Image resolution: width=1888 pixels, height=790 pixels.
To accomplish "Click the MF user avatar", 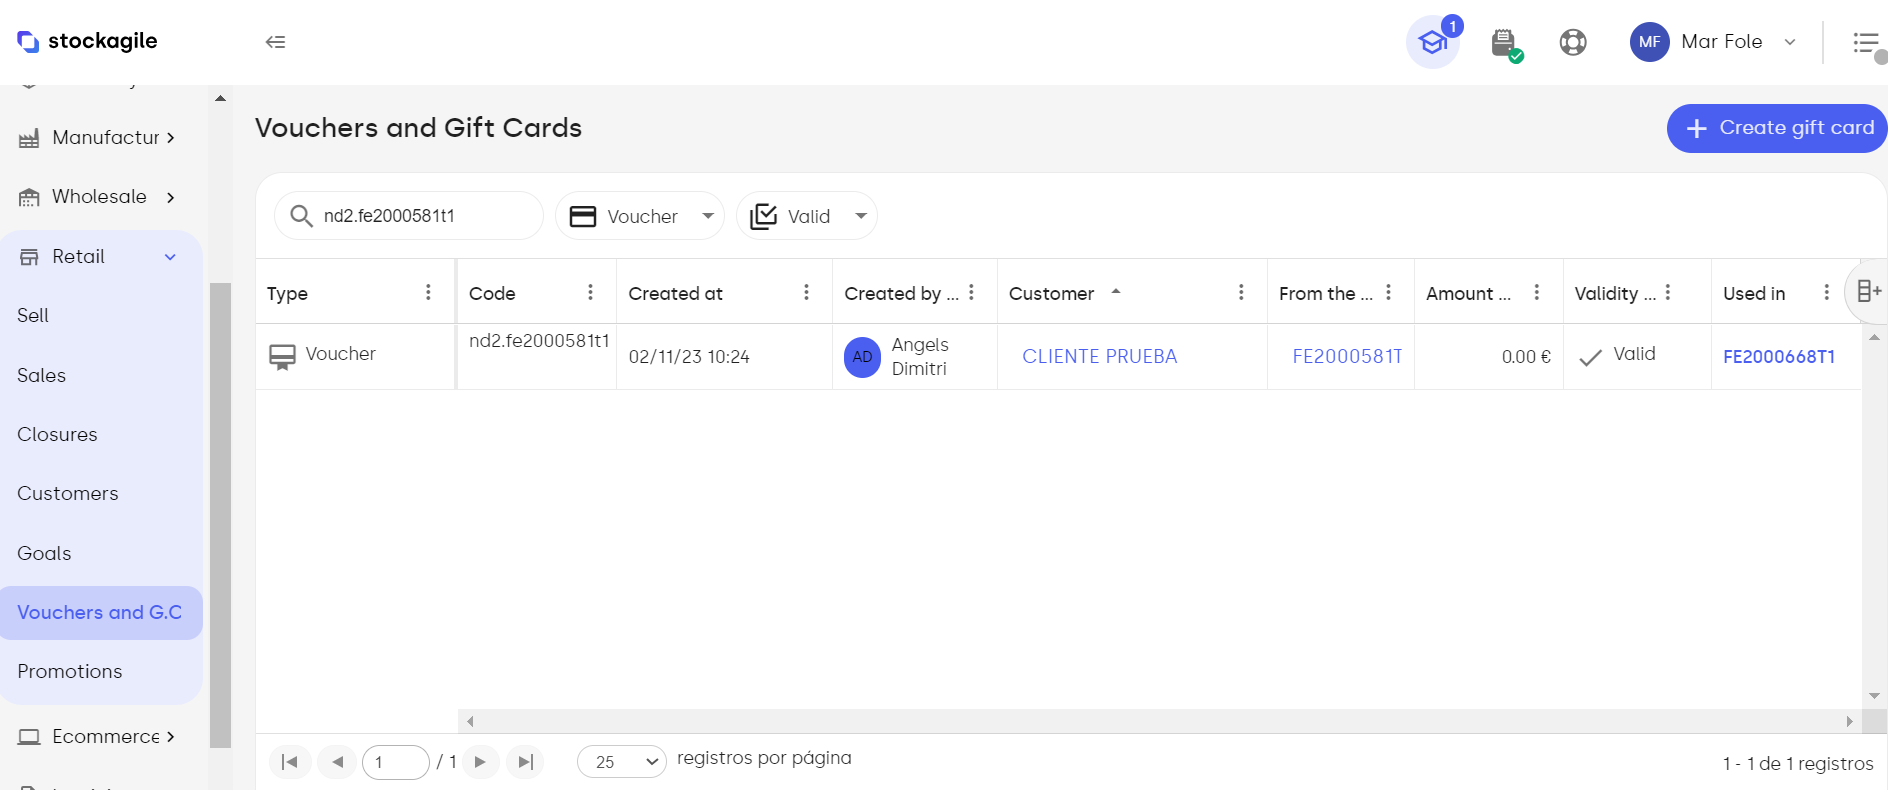I will 1649,42.
